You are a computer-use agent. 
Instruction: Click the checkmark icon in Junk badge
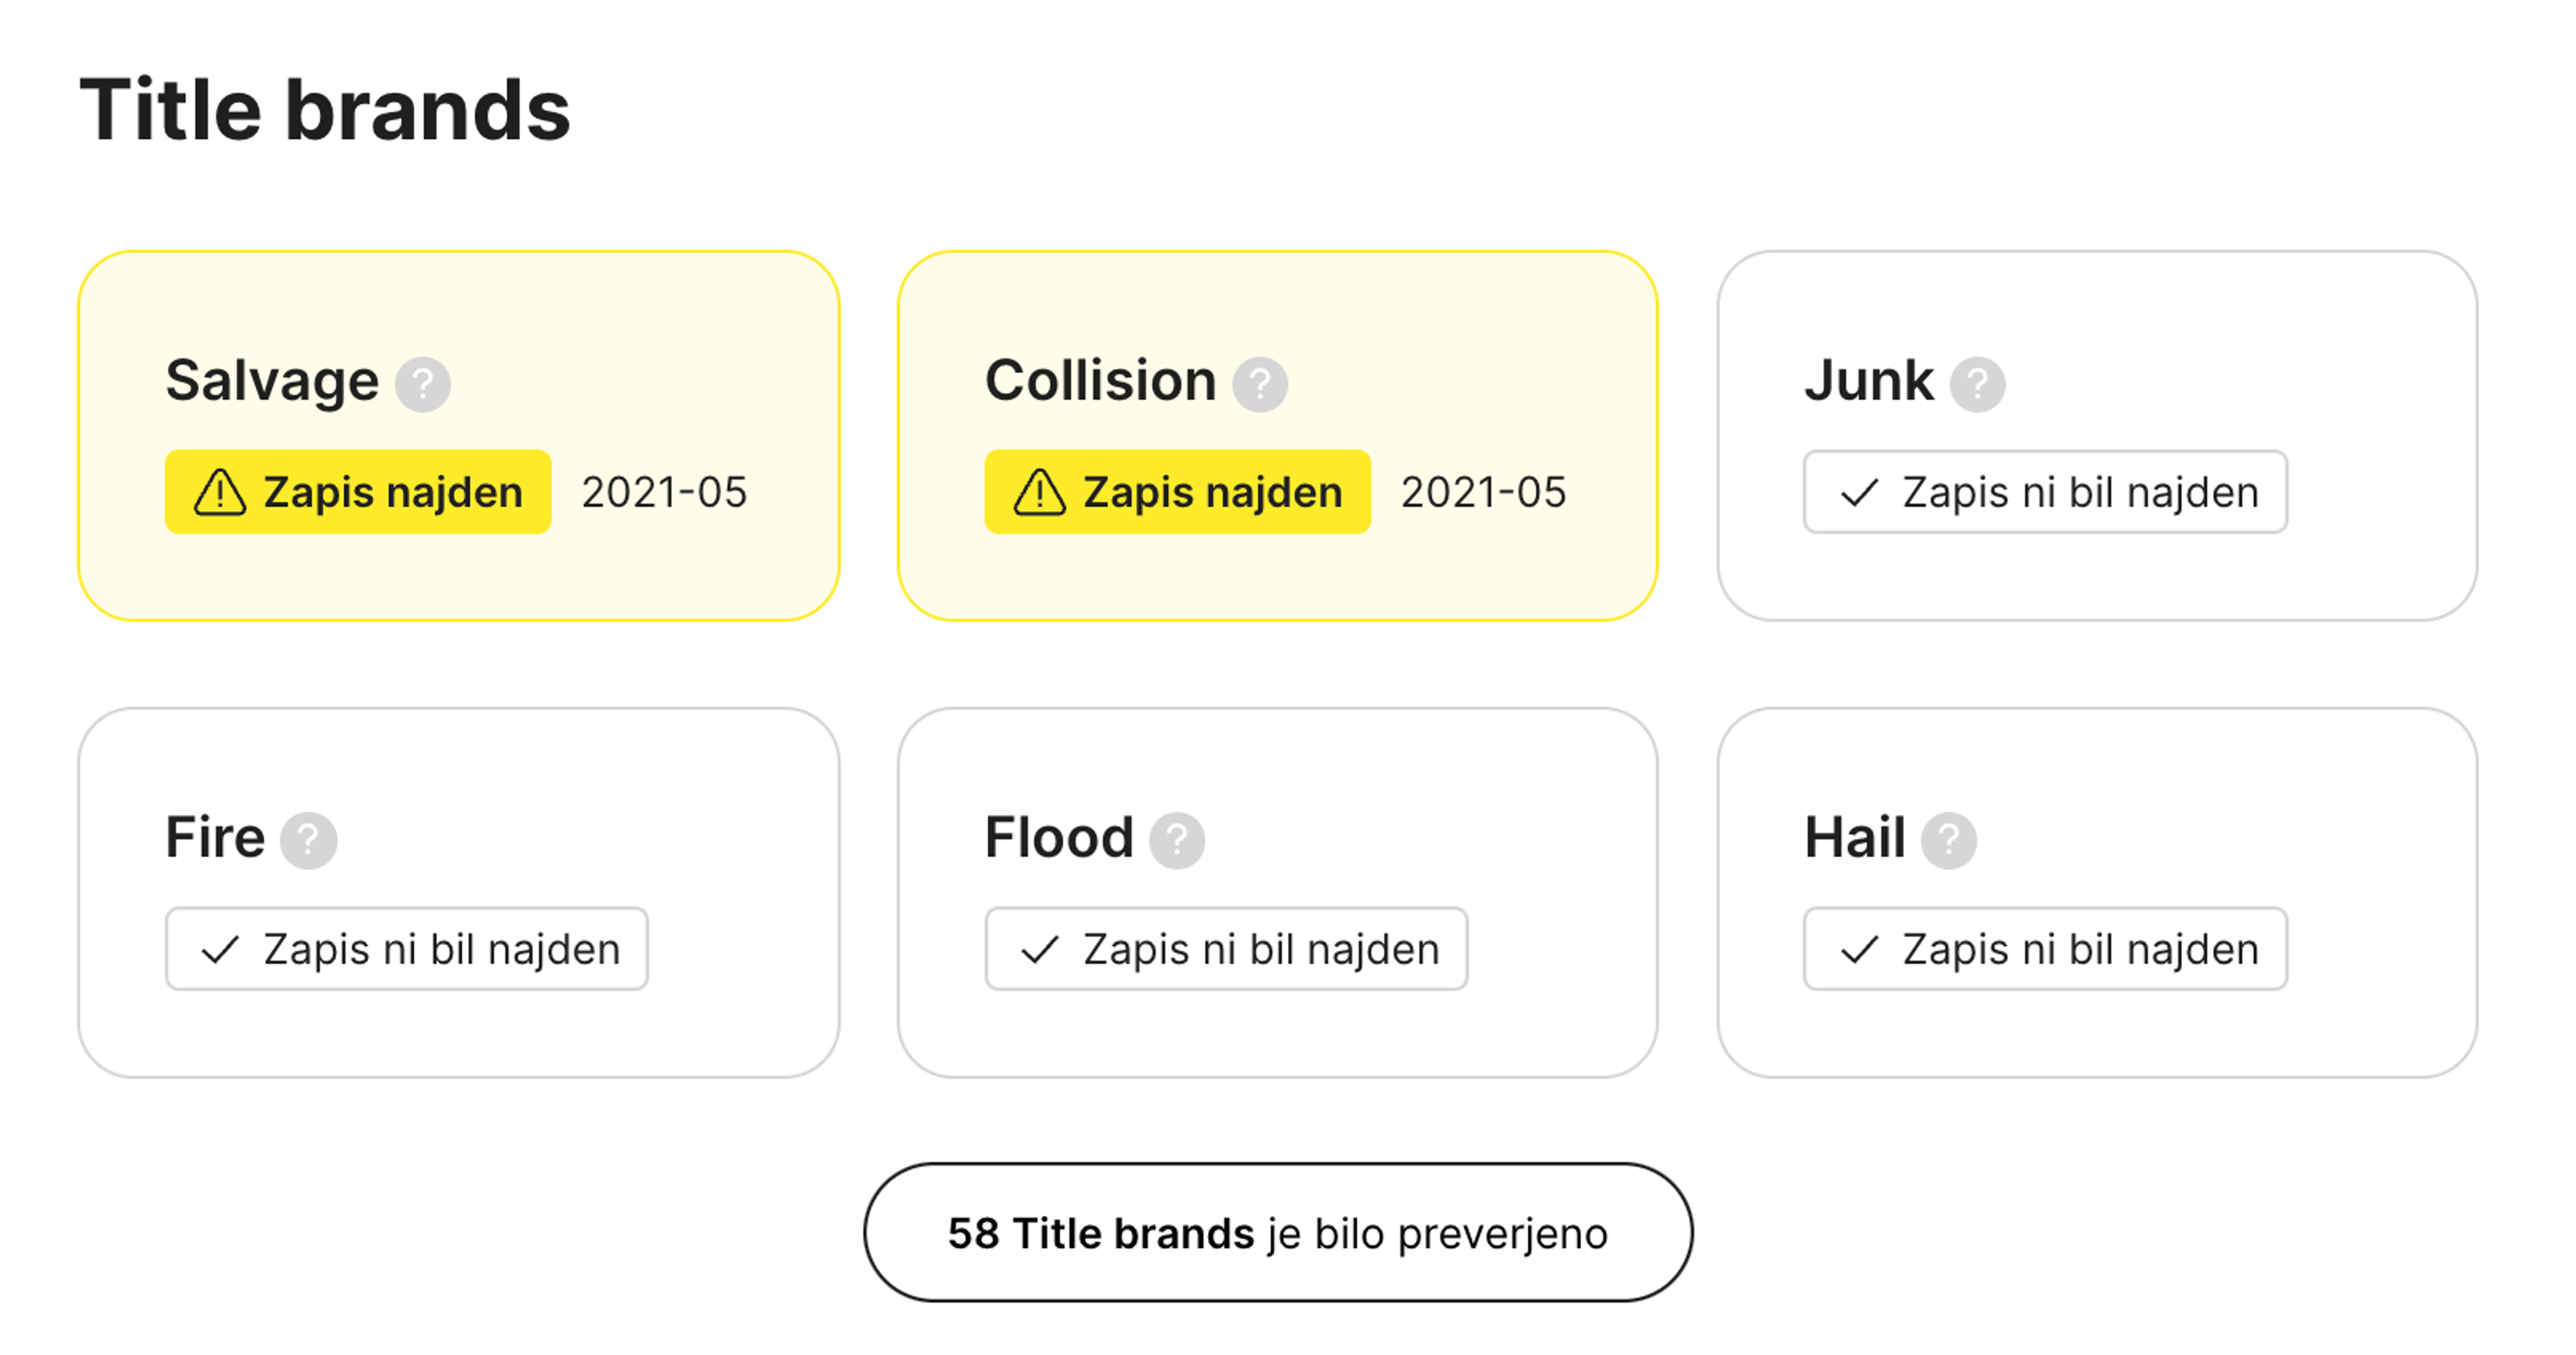(x=1859, y=492)
